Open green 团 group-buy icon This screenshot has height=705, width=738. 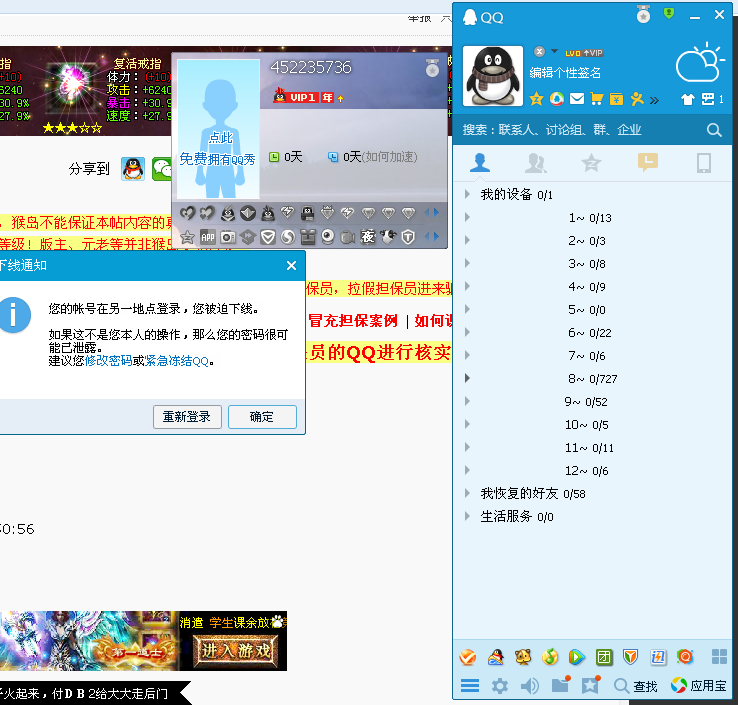click(604, 657)
